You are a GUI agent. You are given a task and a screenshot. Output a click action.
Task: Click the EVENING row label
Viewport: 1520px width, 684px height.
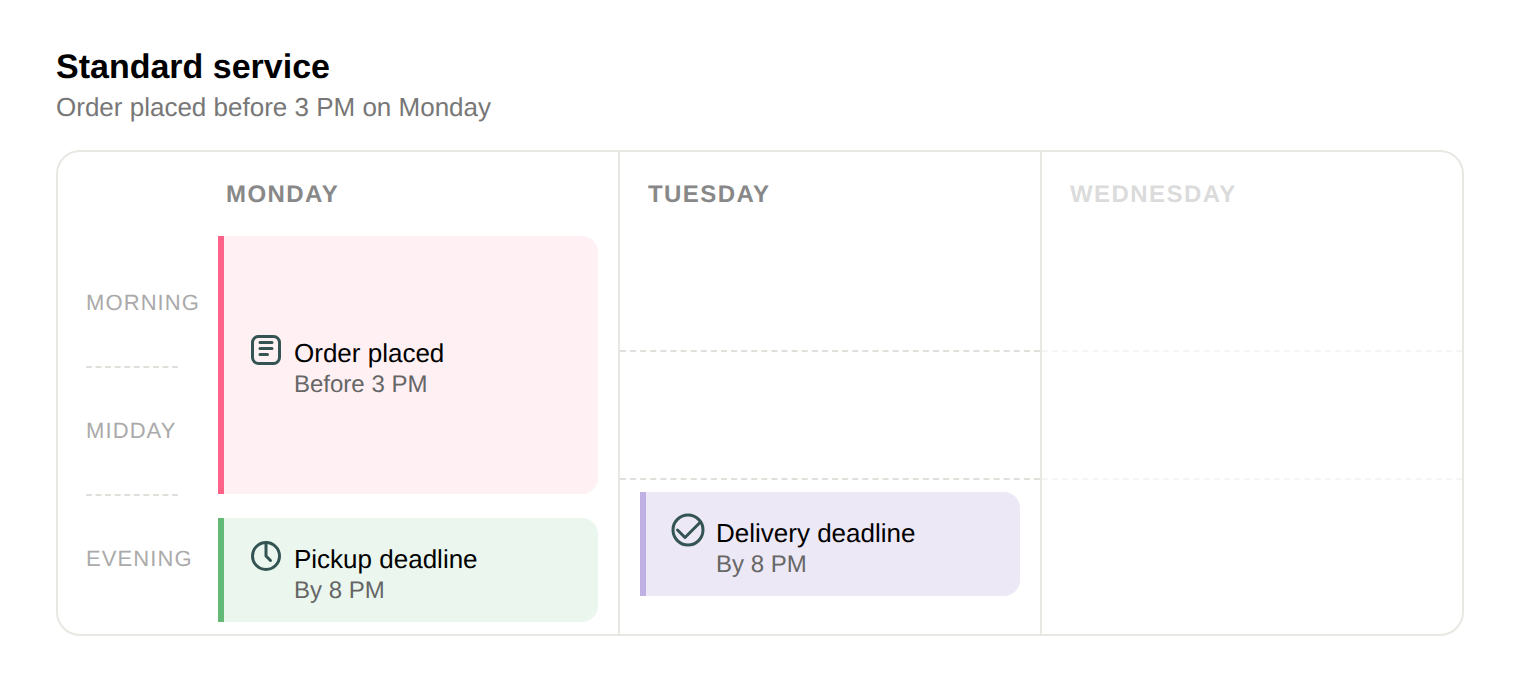coord(139,559)
